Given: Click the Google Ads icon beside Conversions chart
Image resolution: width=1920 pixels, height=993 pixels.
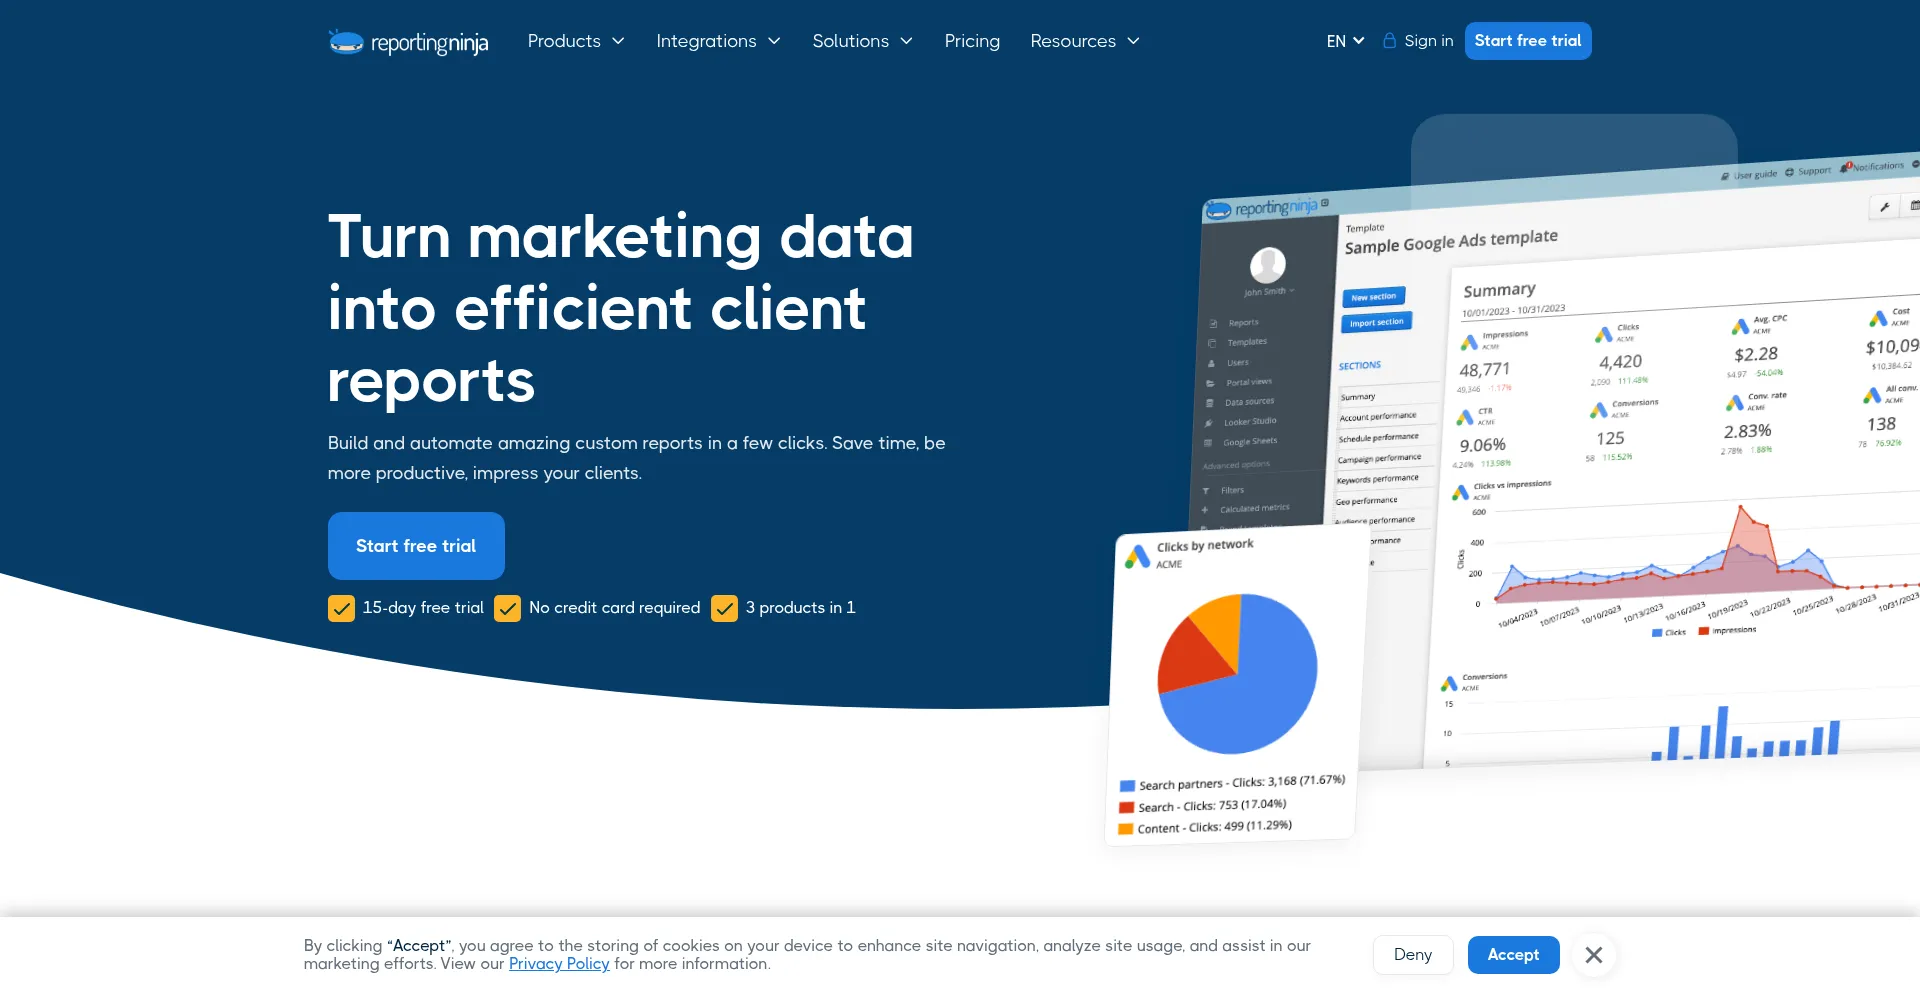Looking at the screenshot, I should click(1448, 684).
